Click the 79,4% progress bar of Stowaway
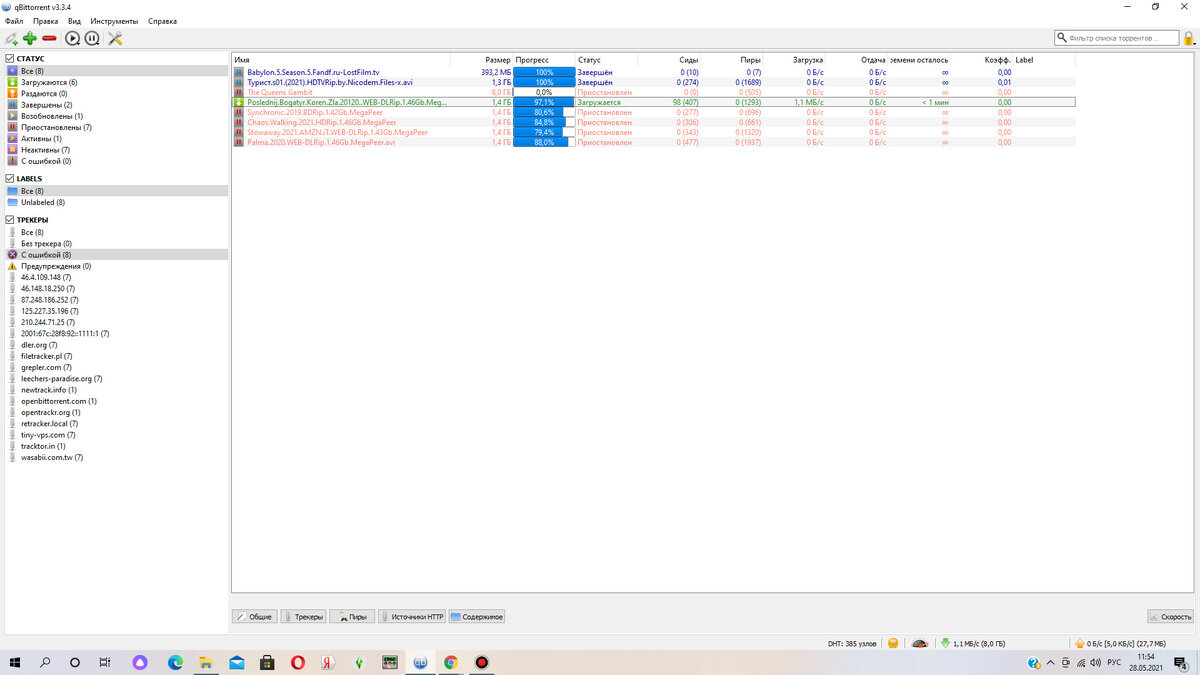 [544, 132]
